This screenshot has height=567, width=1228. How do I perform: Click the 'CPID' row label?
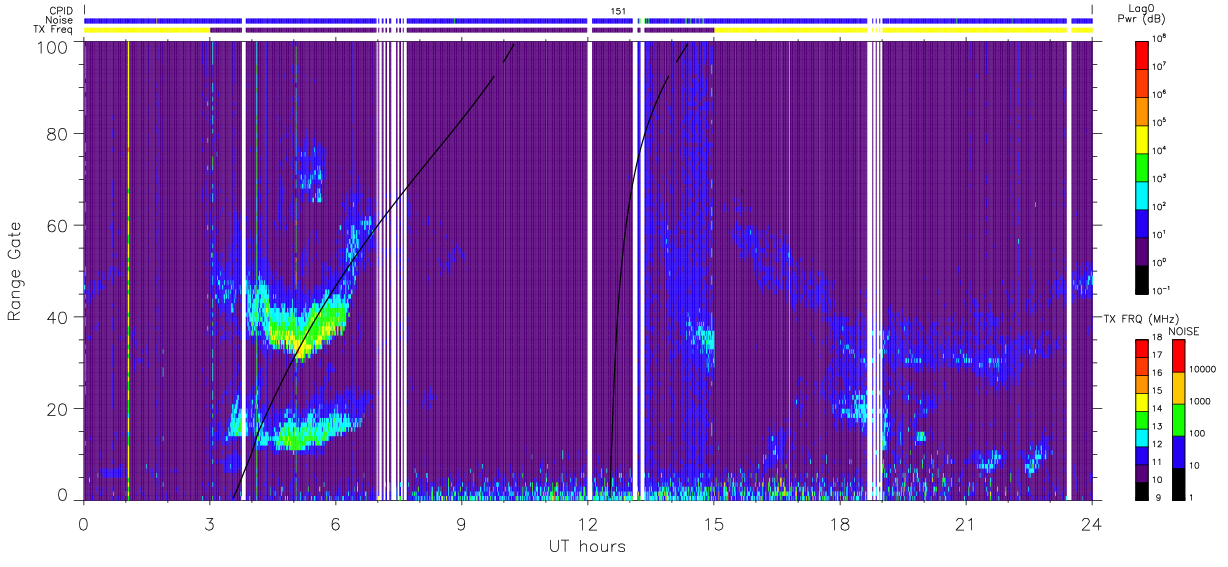coord(62,10)
